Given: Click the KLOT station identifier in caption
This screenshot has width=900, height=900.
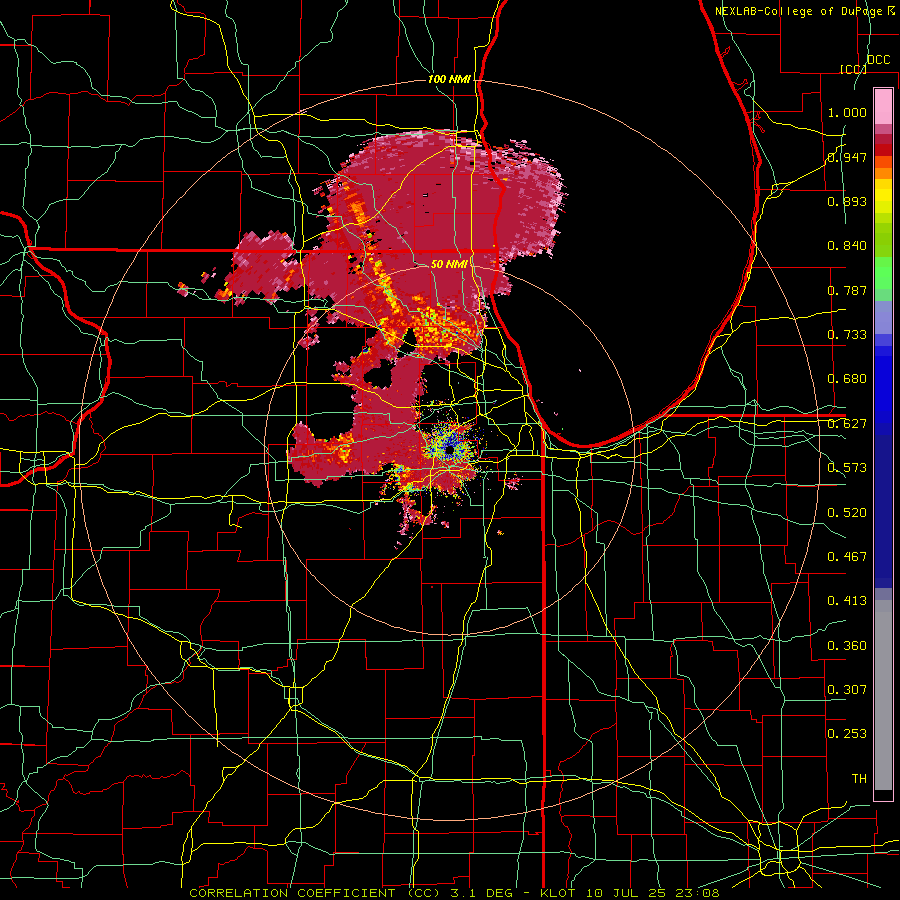Looking at the screenshot, I should coord(557,893).
